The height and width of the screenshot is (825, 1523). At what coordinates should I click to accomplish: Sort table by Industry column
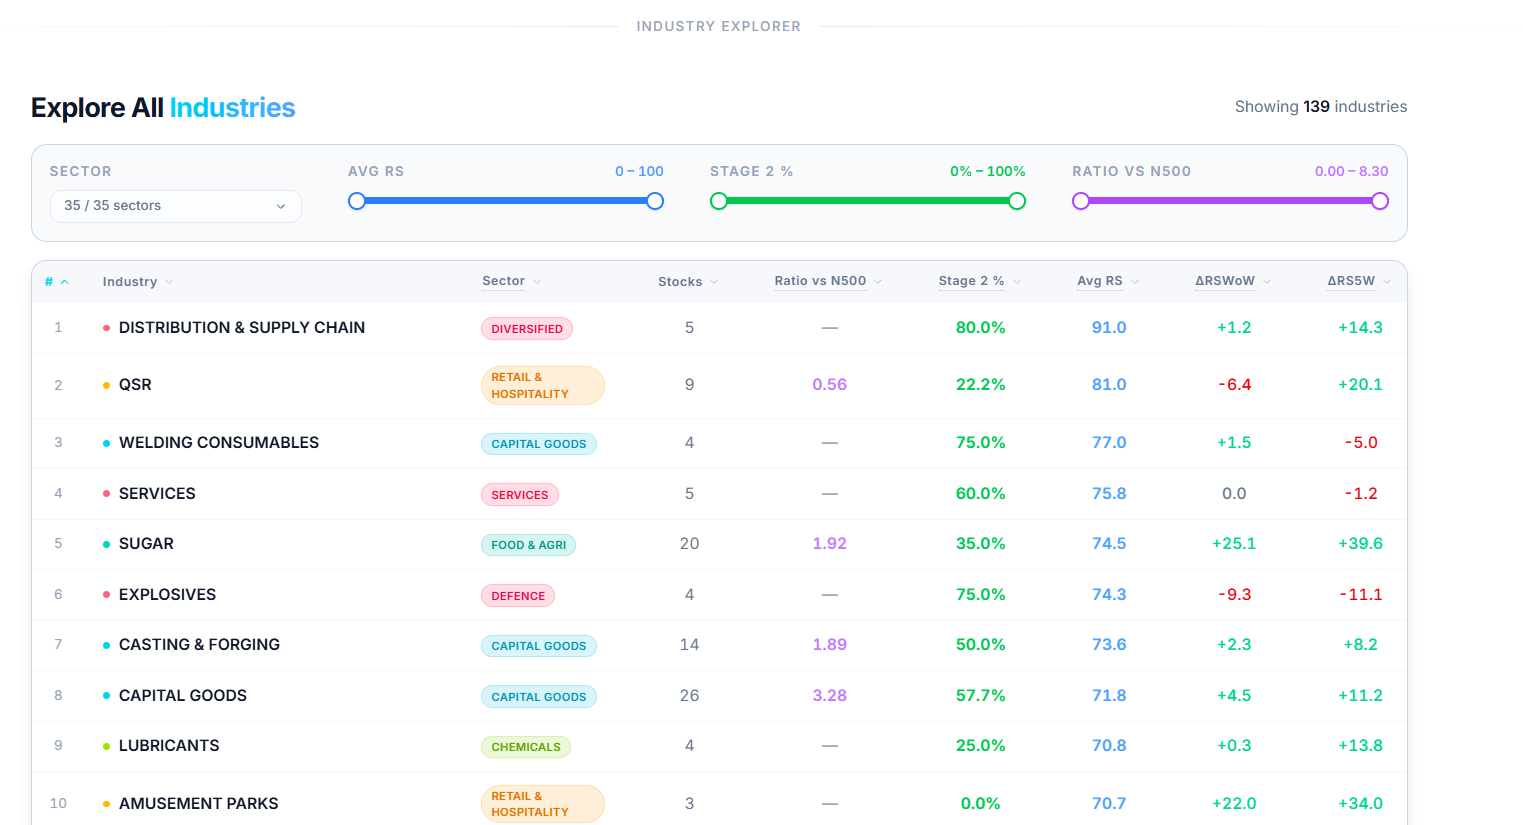pos(138,282)
